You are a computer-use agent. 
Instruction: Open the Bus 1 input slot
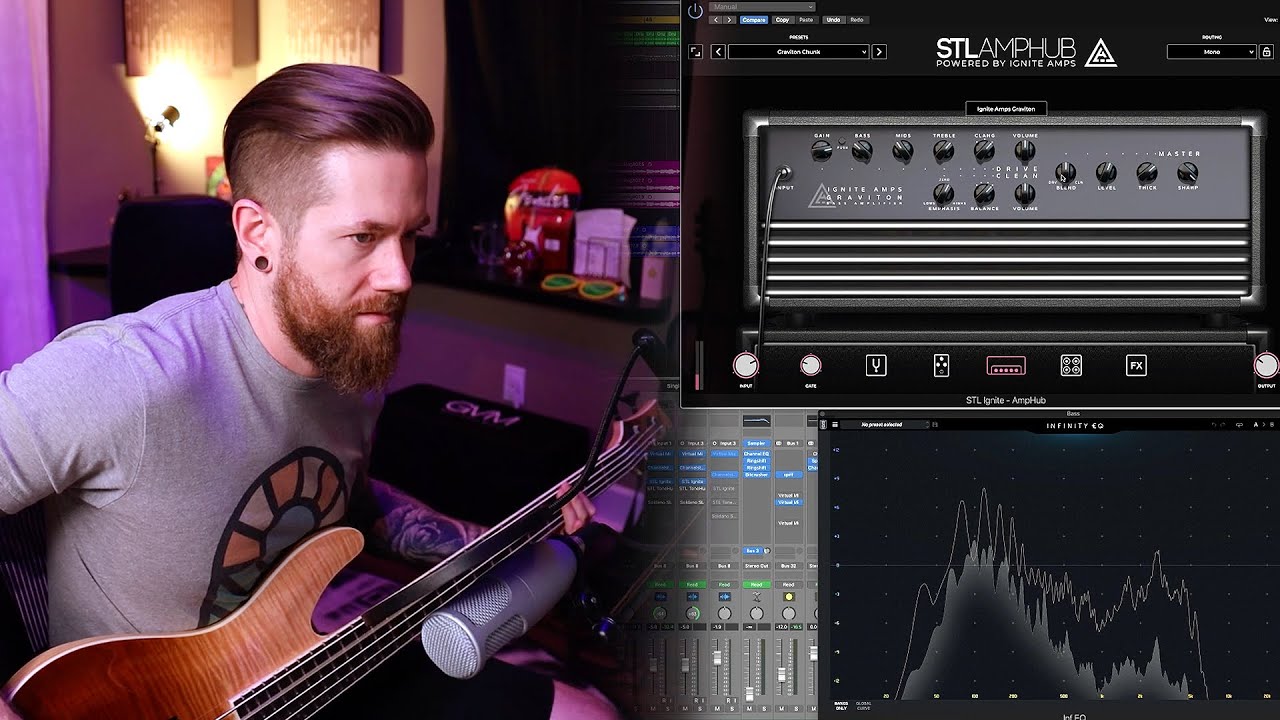[x=788, y=443]
